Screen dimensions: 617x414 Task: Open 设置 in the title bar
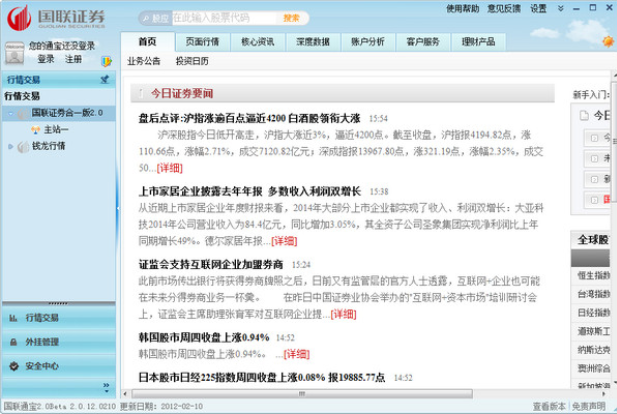click(538, 9)
